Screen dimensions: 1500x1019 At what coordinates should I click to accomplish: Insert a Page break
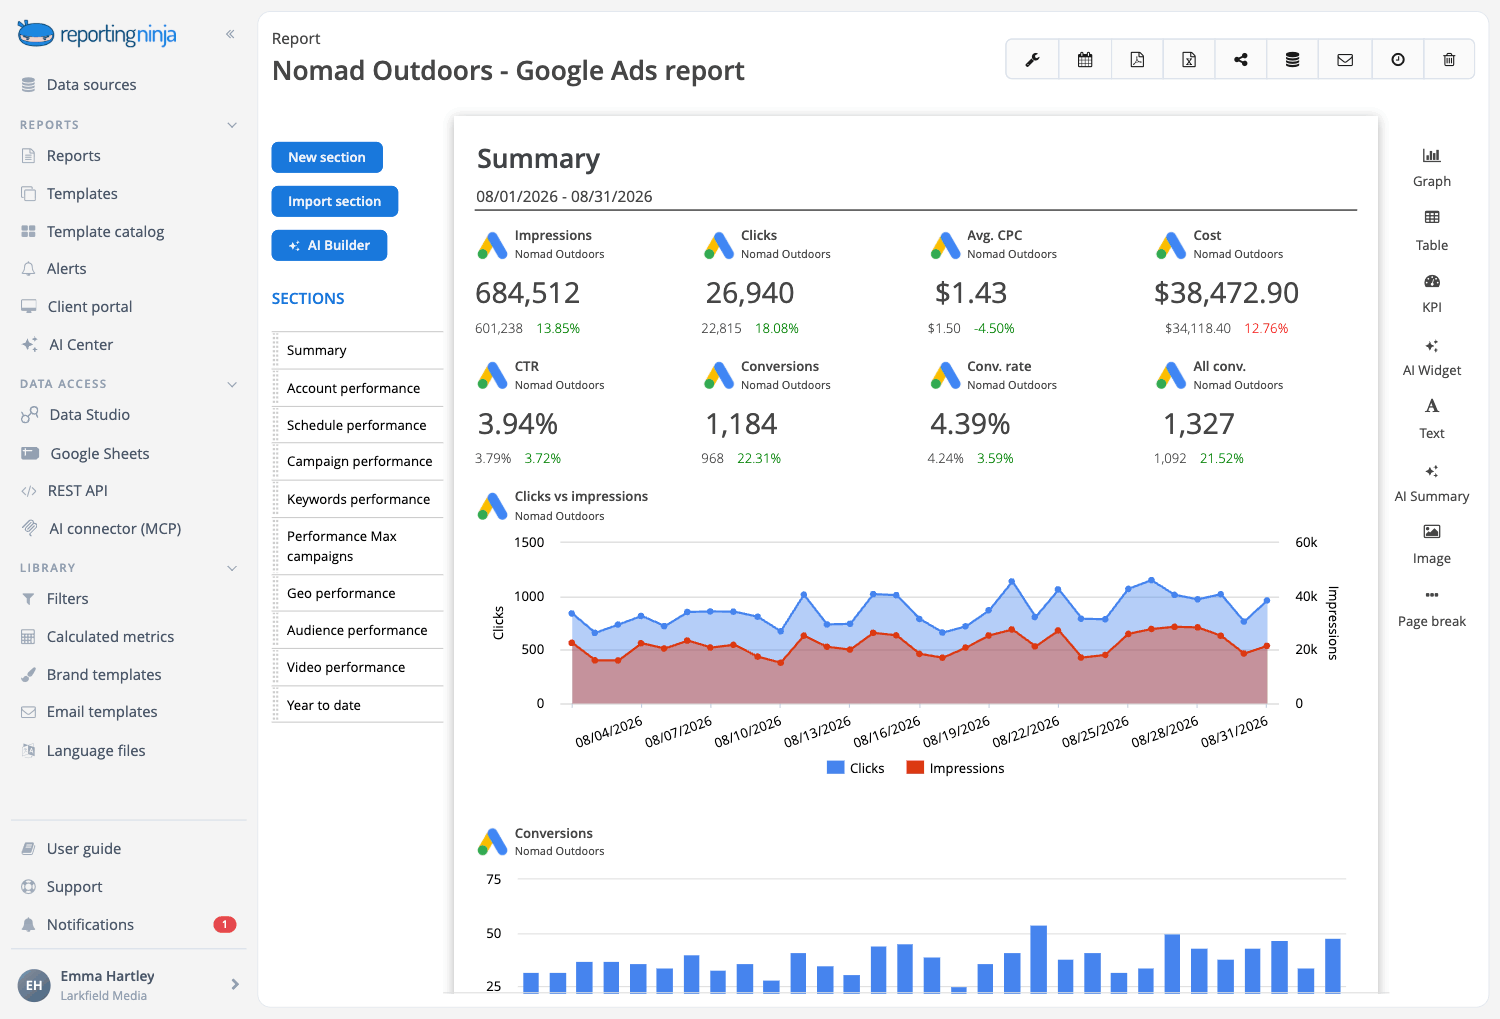coord(1432,608)
